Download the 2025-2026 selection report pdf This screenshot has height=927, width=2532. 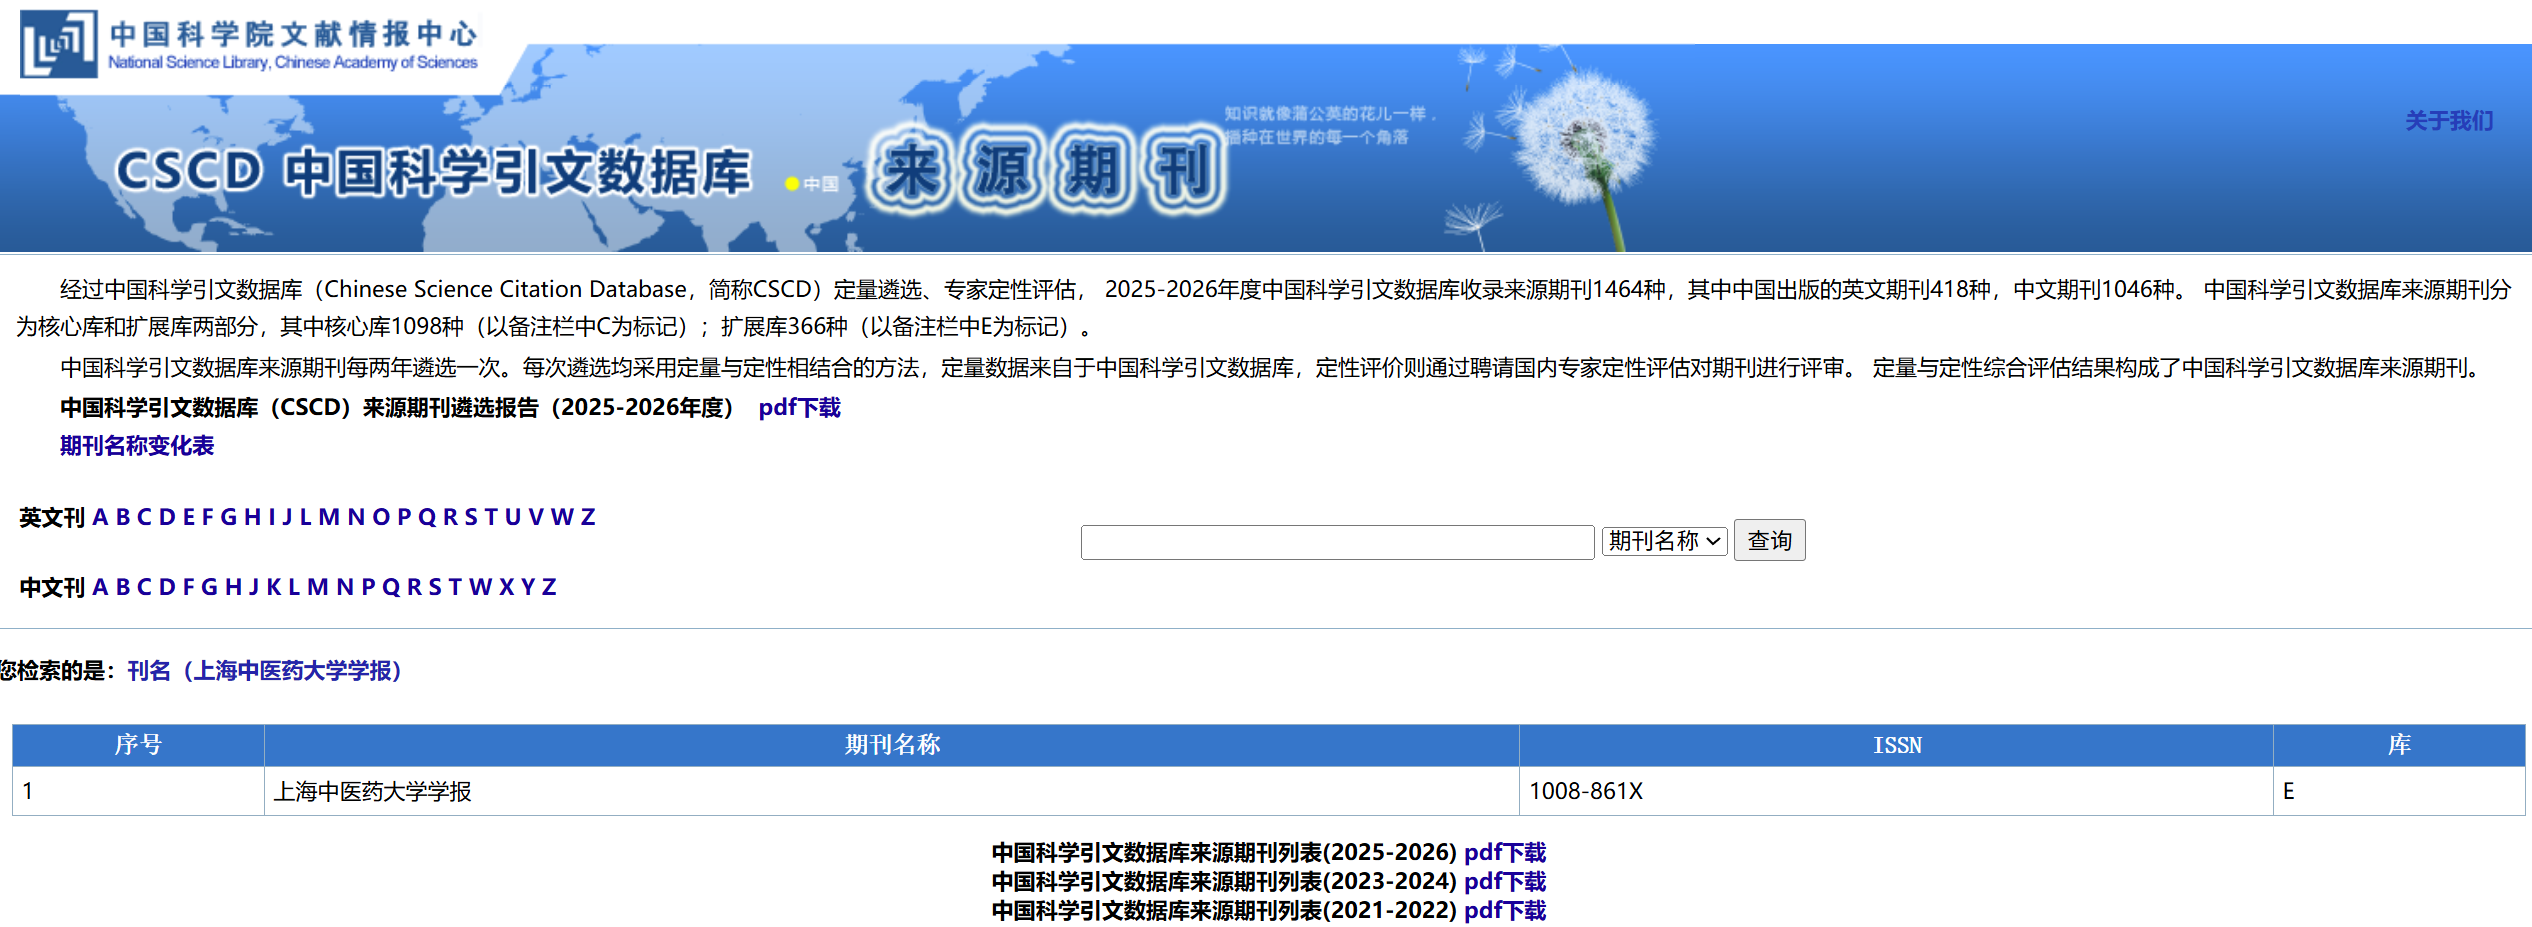(x=799, y=408)
